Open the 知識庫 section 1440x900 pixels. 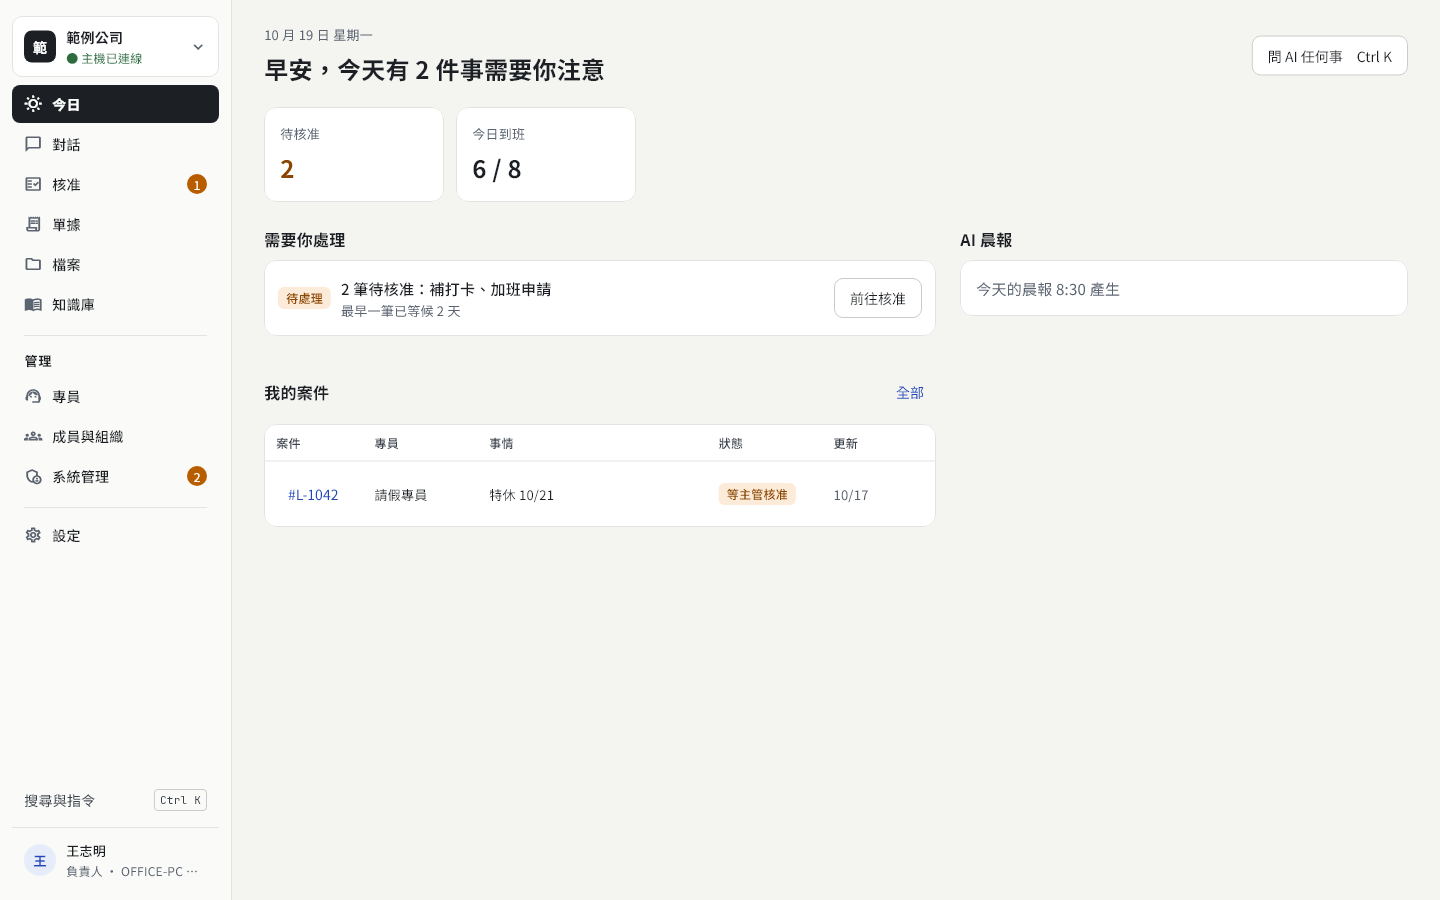[x=115, y=304]
